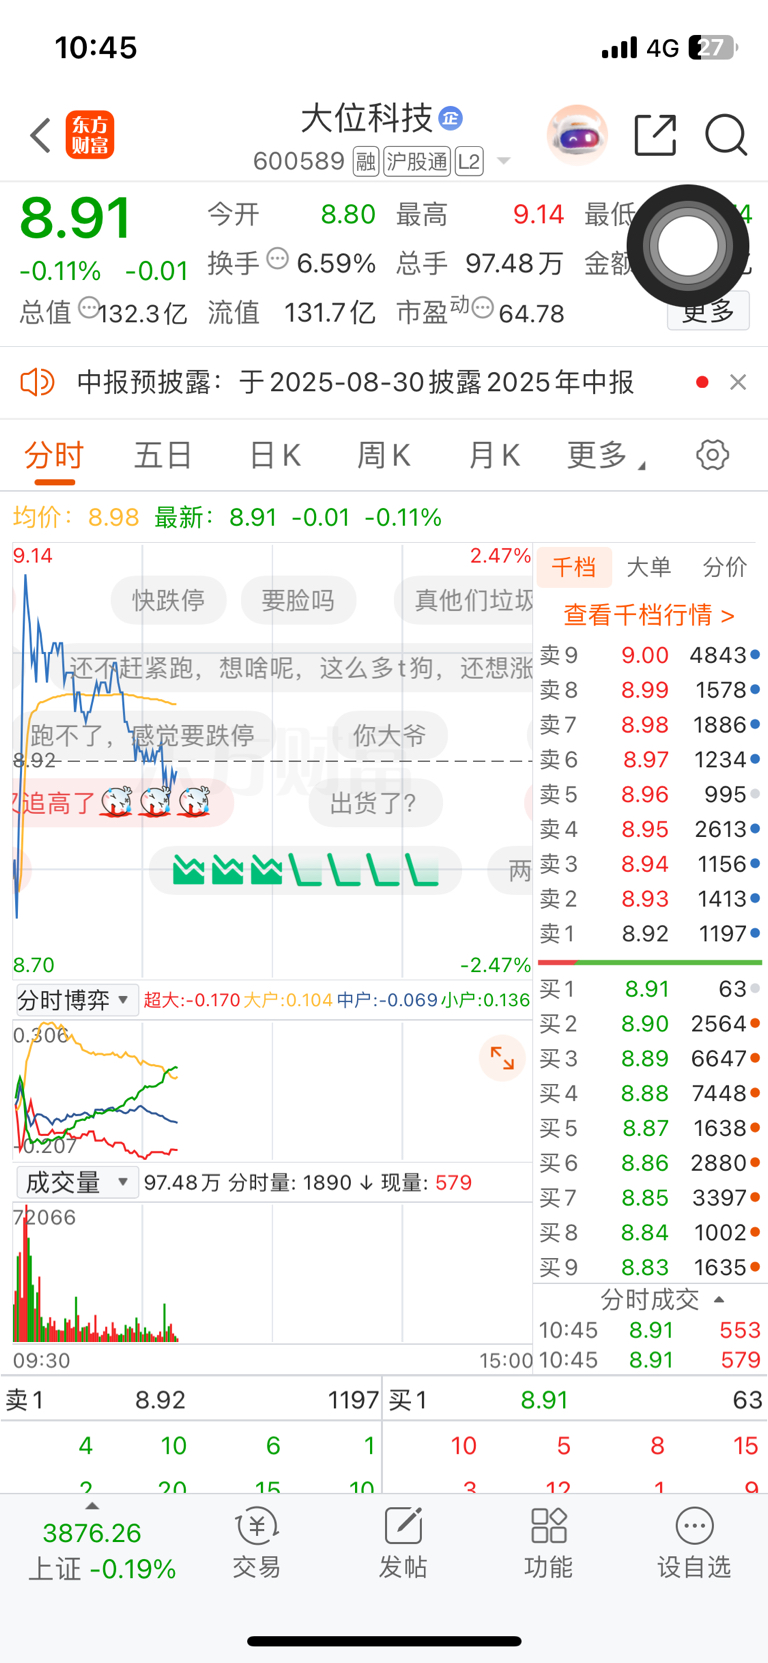This screenshot has width=768, height=1663.
Task: Tap the 融 margin tag
Action: point(366,161)
